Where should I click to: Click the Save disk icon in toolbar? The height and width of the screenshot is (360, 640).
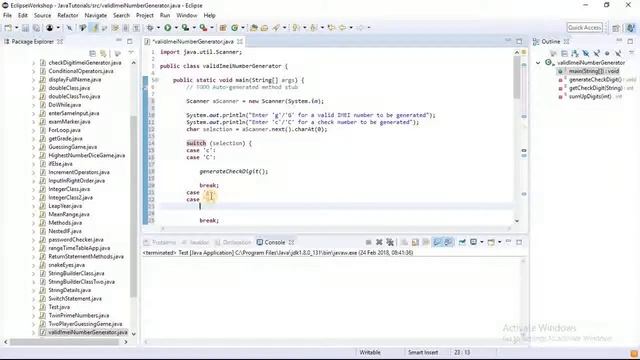tap(25, 28)
